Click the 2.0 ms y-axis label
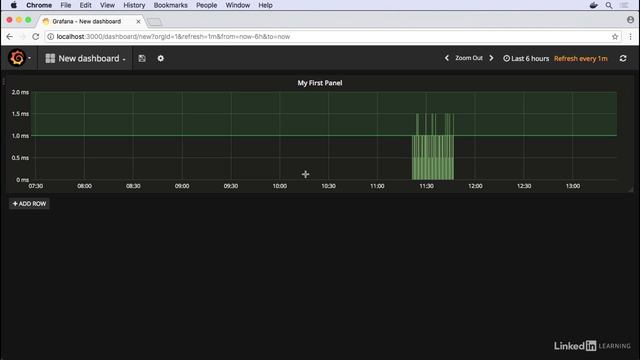This screenshot has height=360, width=640. (20, 92)
